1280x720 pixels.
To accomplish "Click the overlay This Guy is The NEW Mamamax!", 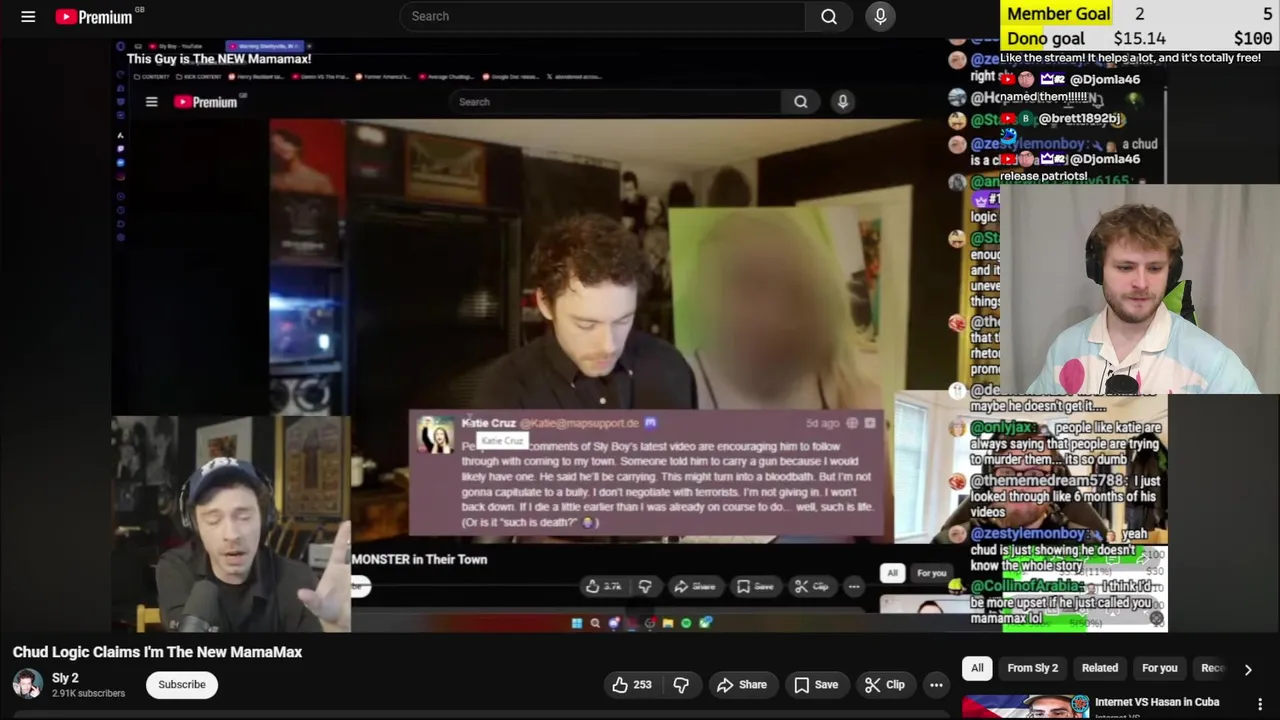I will [219, 59].
